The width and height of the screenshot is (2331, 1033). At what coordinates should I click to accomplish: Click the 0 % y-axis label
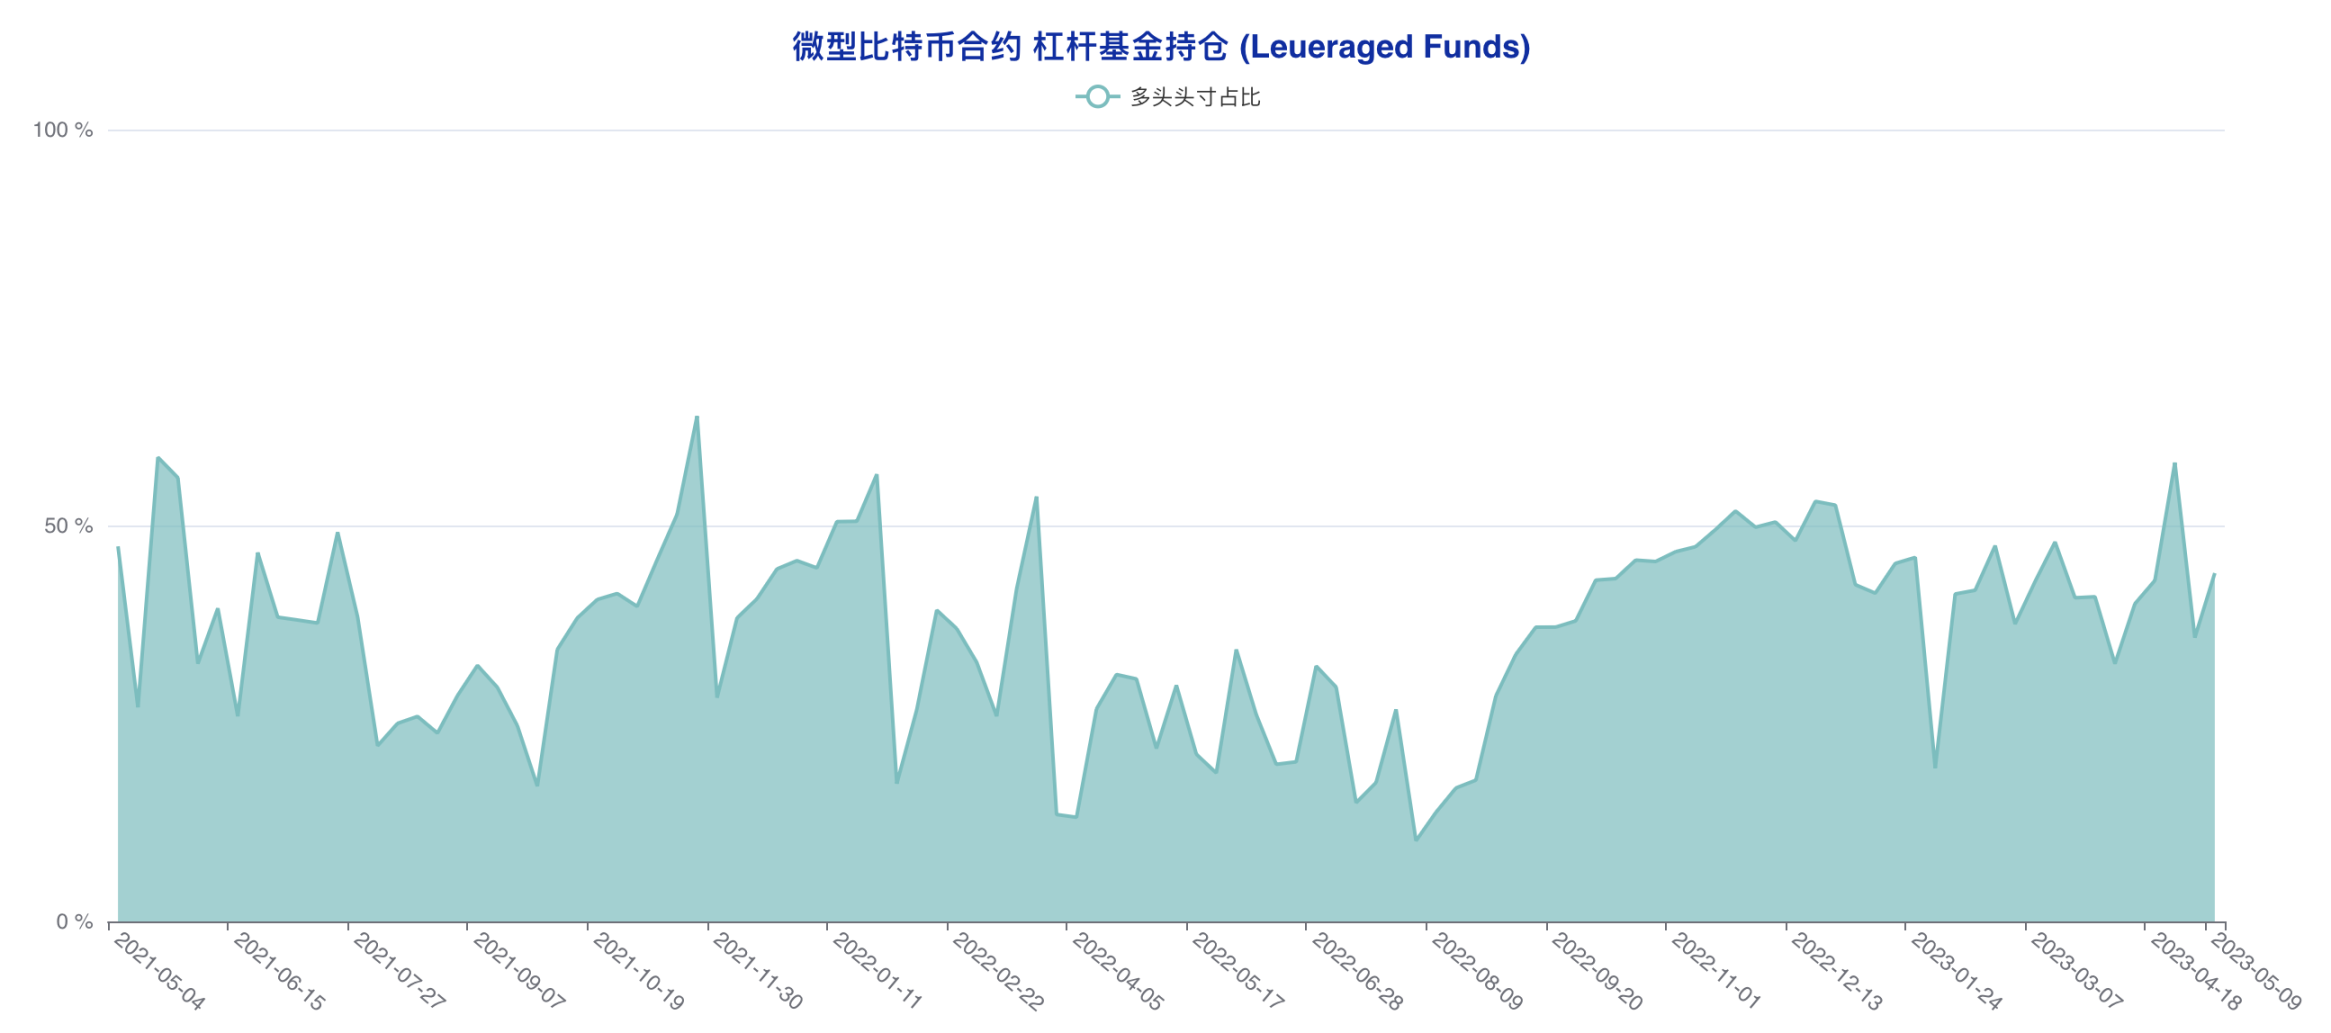(x=73, y=922)
